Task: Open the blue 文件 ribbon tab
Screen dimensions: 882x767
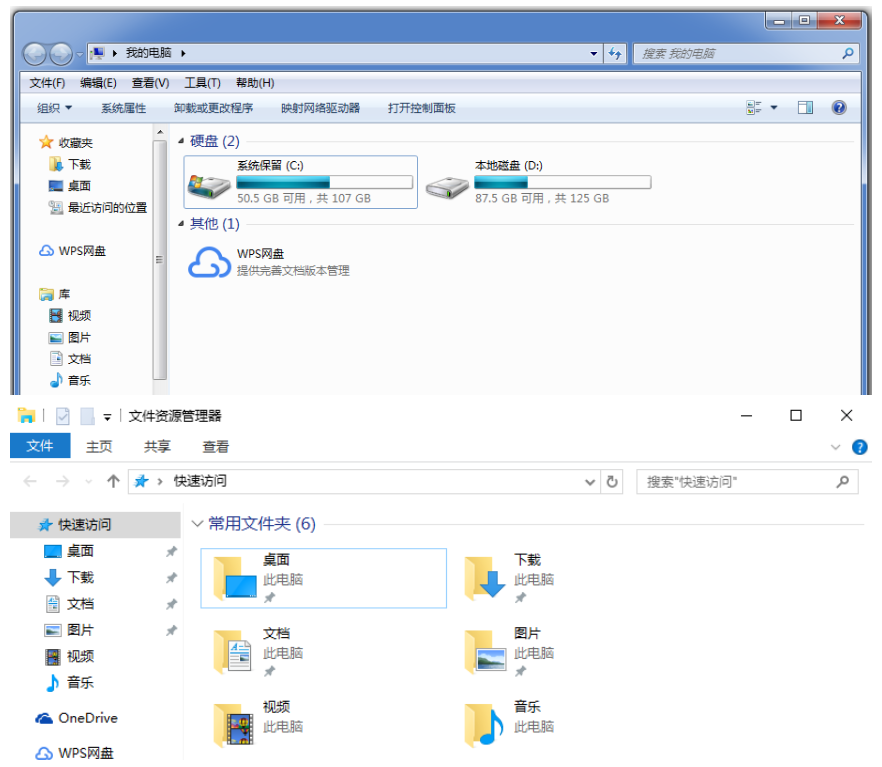Action: (40, 446)
